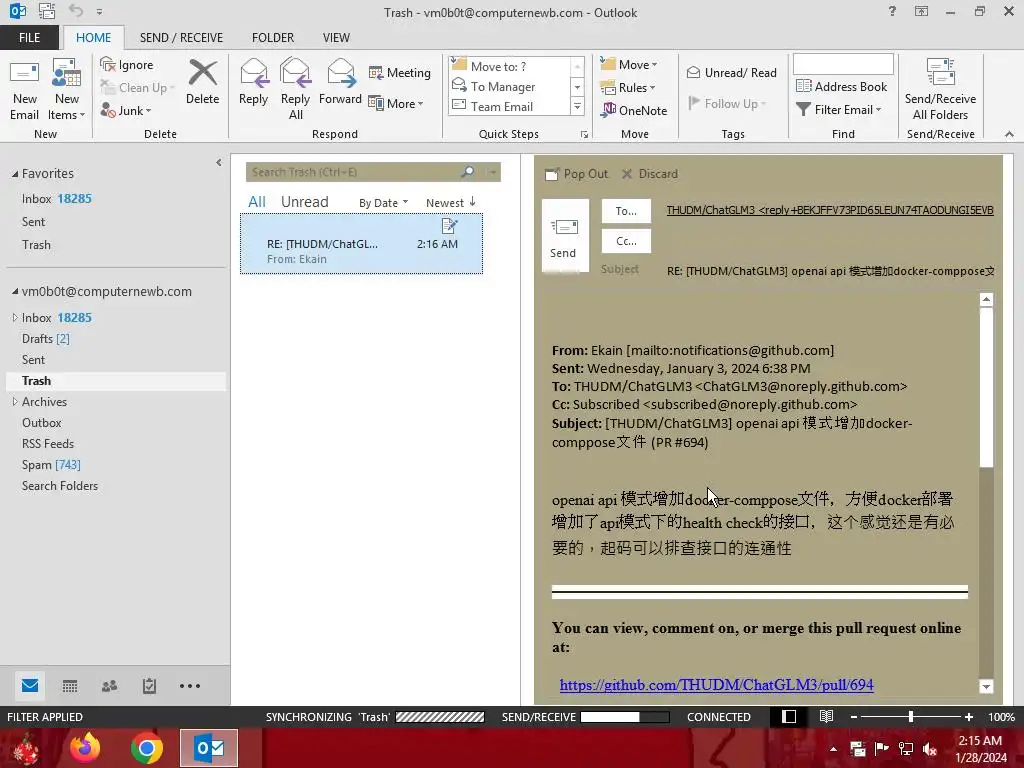Forward the selected email
The height and width of the screenshot is (768, 1024).
point(340,82)
